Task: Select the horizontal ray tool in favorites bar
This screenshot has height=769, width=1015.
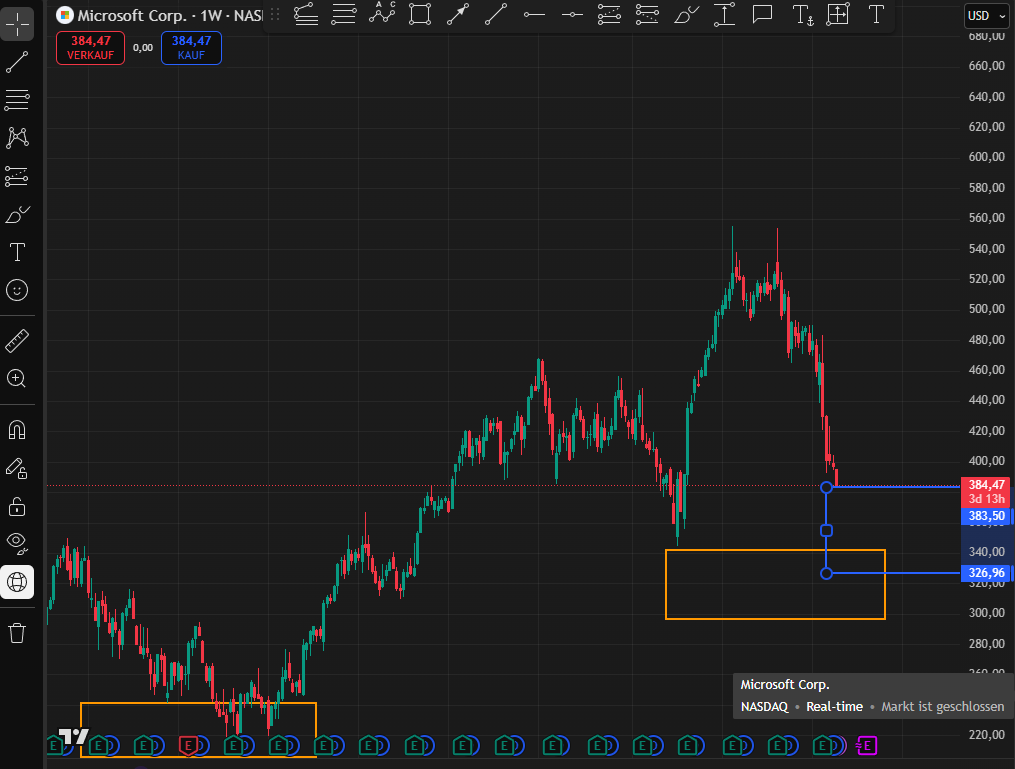Action: tap(534, 14)
